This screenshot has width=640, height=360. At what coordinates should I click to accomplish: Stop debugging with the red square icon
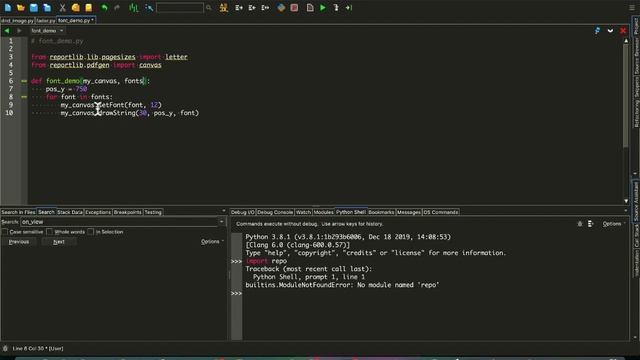[x=294, y=7]
